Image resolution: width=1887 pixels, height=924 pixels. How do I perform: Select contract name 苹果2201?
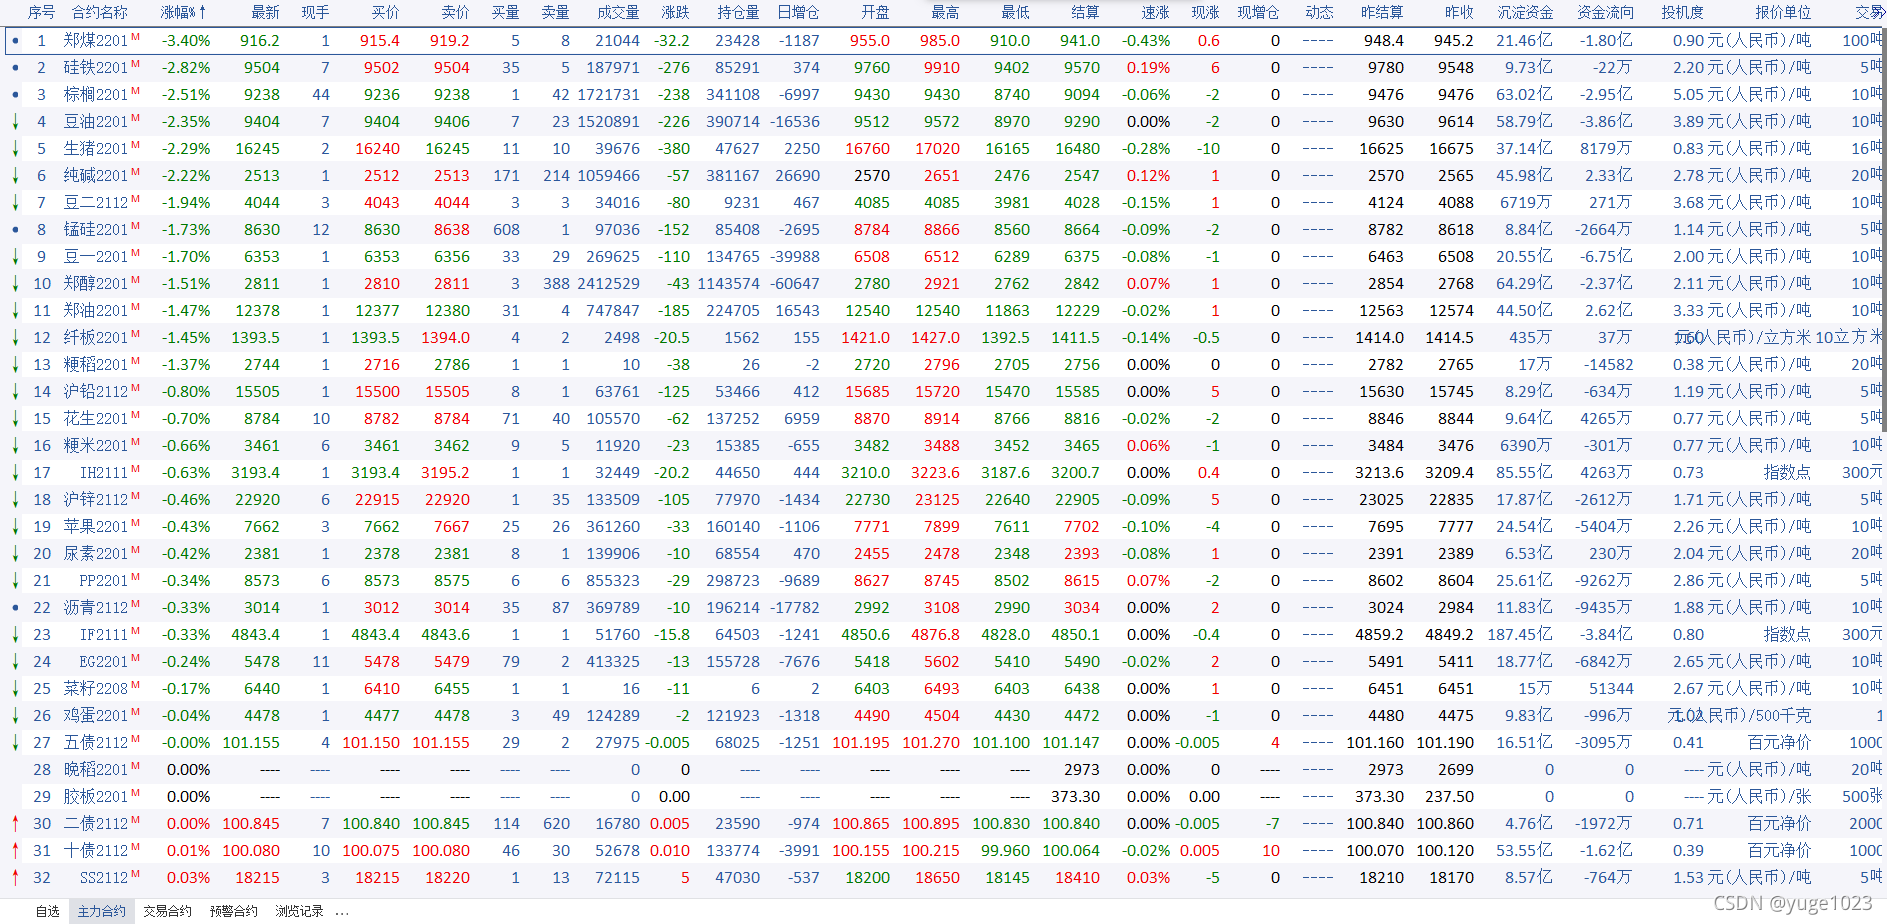[x=96, y=527]
